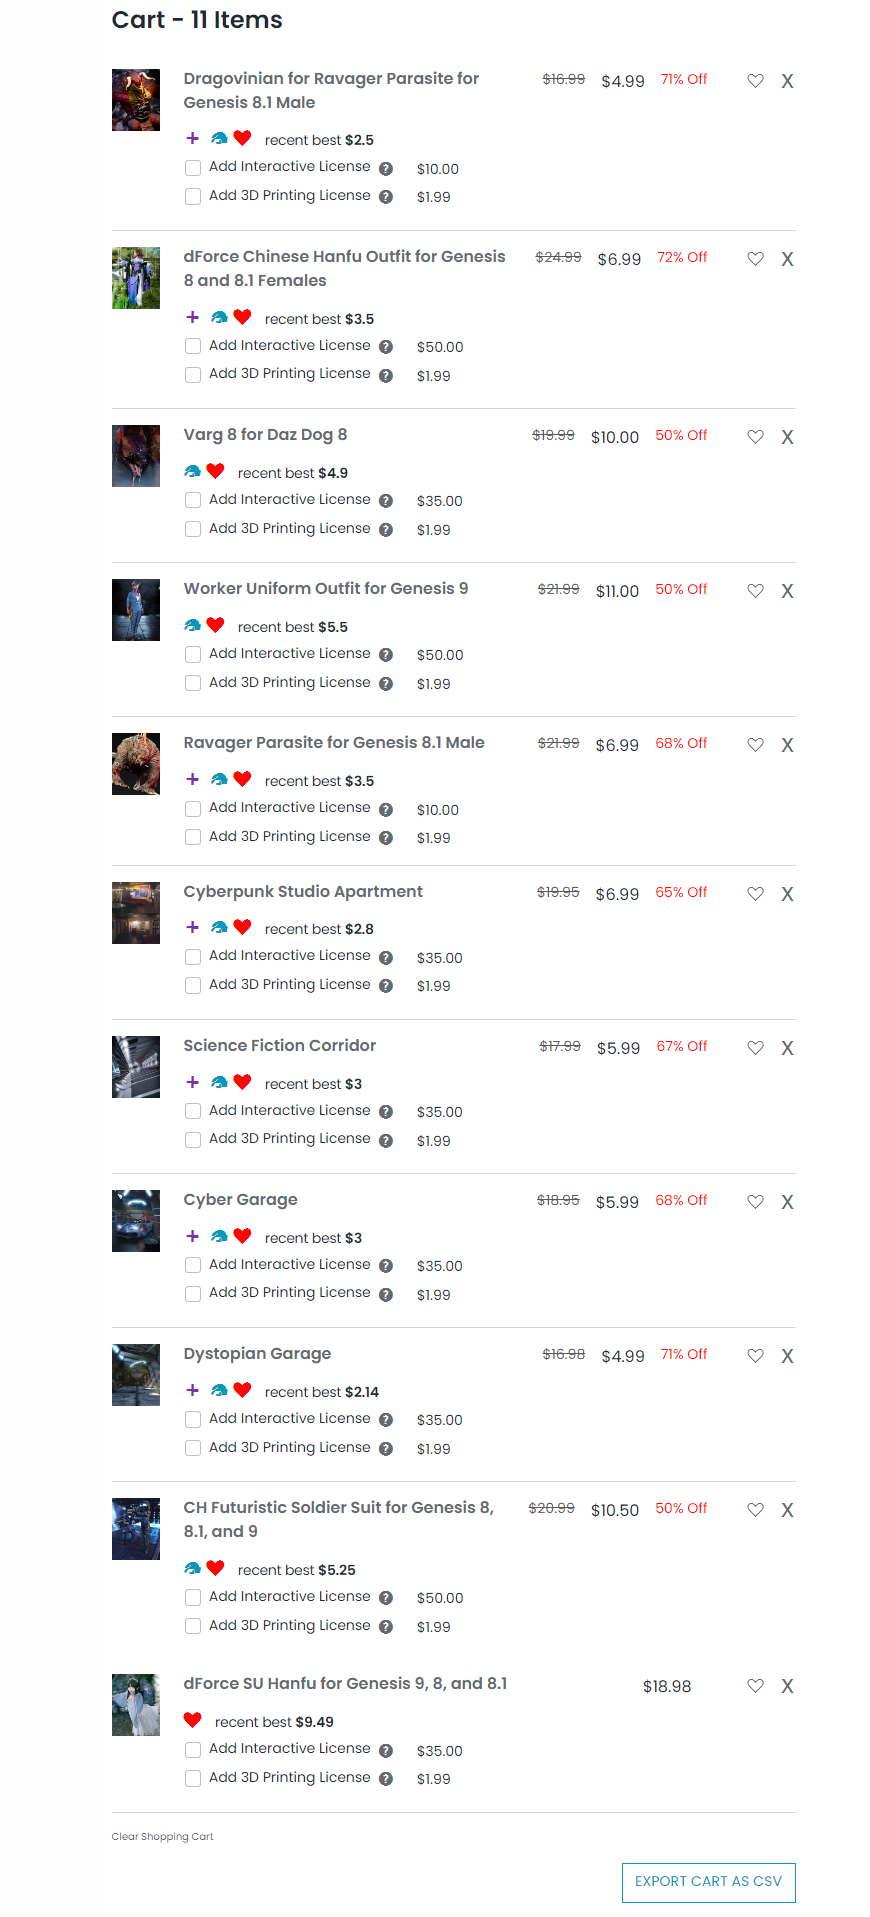This screenshot has width=870, height=1917.
Task: Tick Interactive License for CH Futuristic Soldier Suit
Action: point(193,1597)
